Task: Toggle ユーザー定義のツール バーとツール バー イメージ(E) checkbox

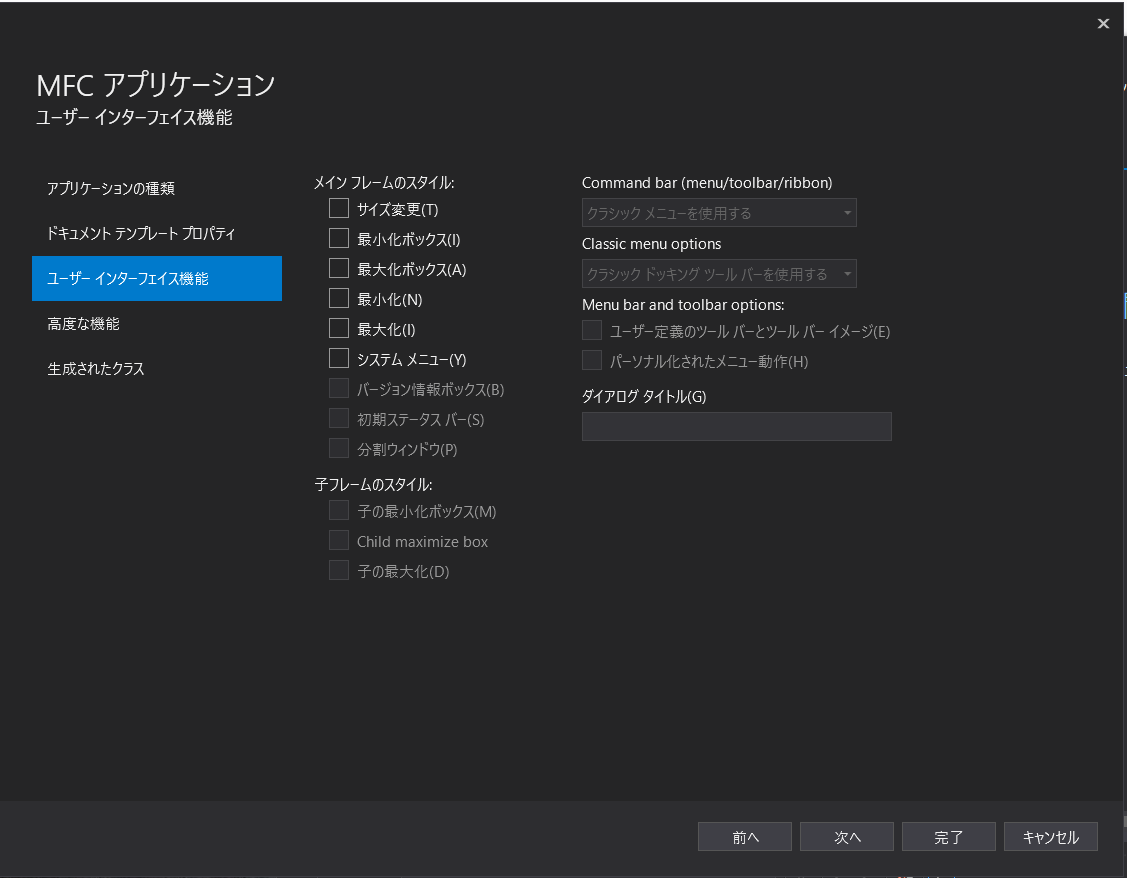Action: pyautogui.click(x=592, y=331)
